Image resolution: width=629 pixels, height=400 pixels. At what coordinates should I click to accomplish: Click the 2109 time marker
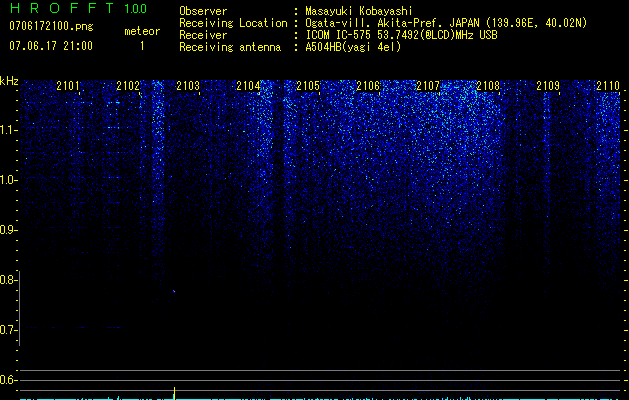pyautogui.click(x=548, y=86)
